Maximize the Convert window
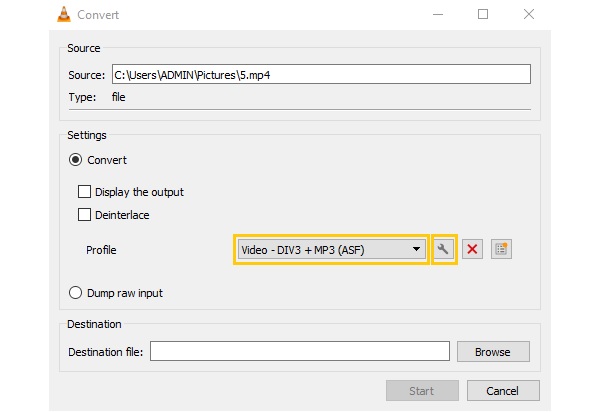The width and height of the screenshot is (600, 412). click(x=483, y=15)
